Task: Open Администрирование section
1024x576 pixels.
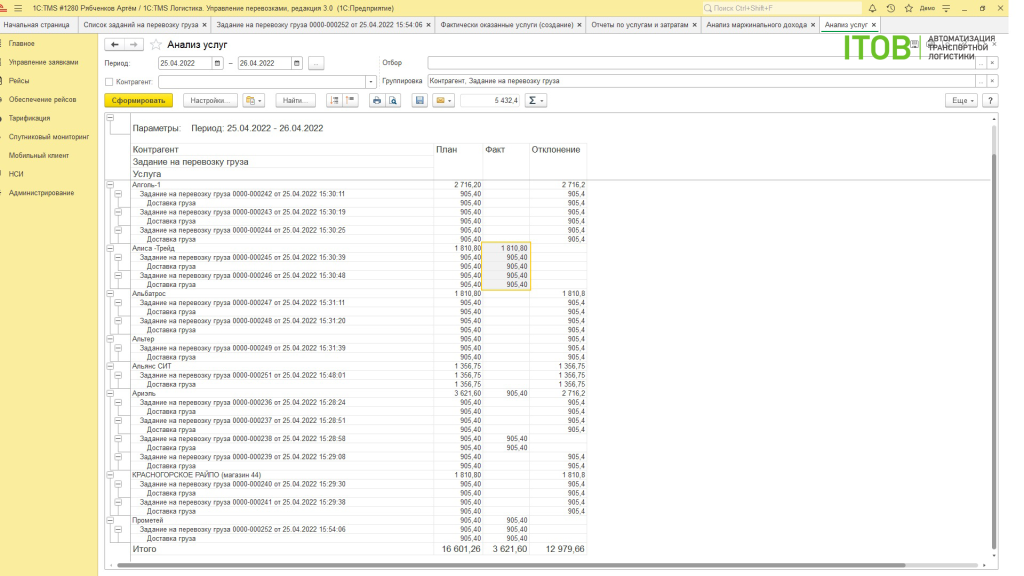Action: click(x=41, y=193)
